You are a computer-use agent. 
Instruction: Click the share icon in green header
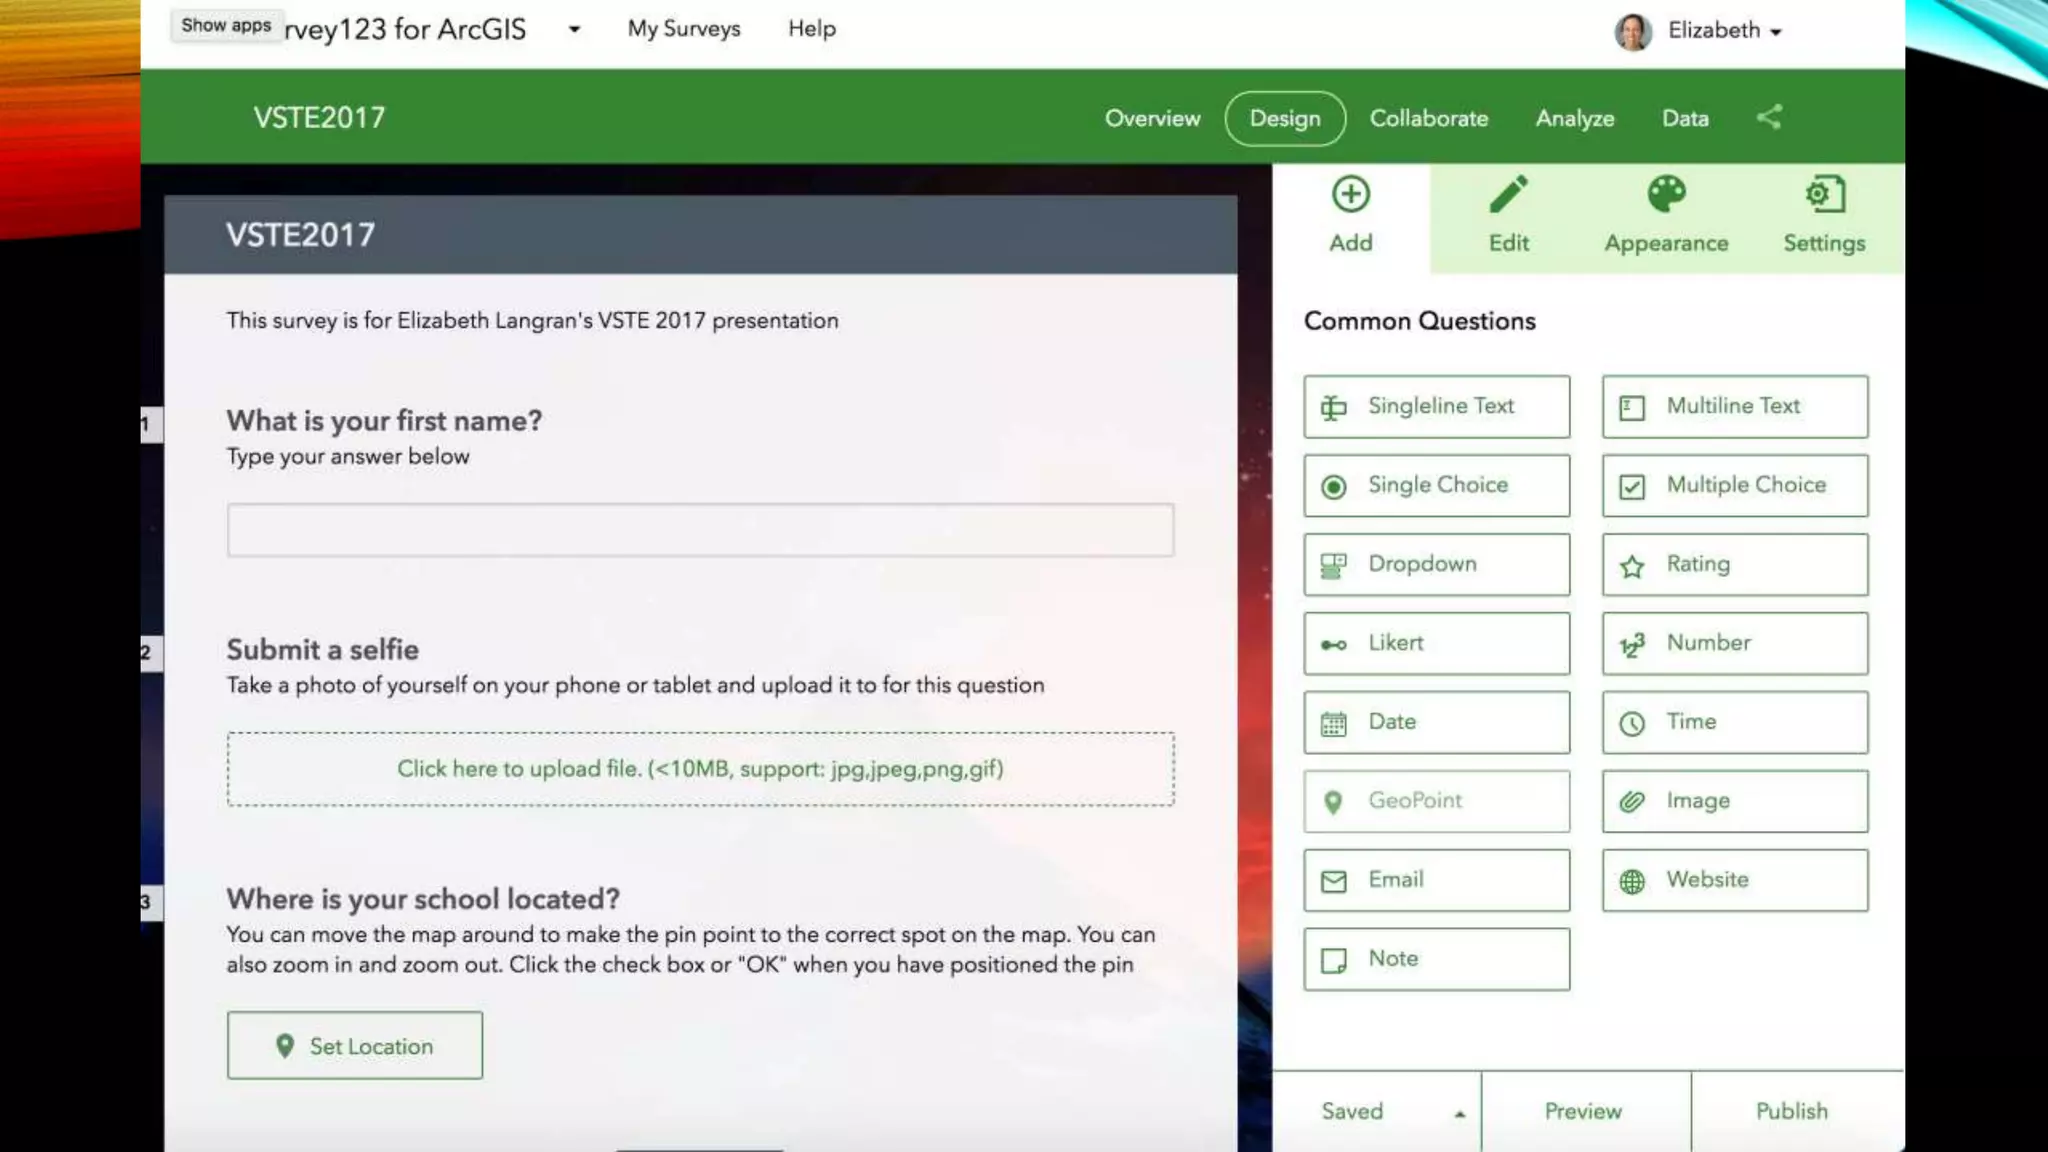pos(1768,117)
